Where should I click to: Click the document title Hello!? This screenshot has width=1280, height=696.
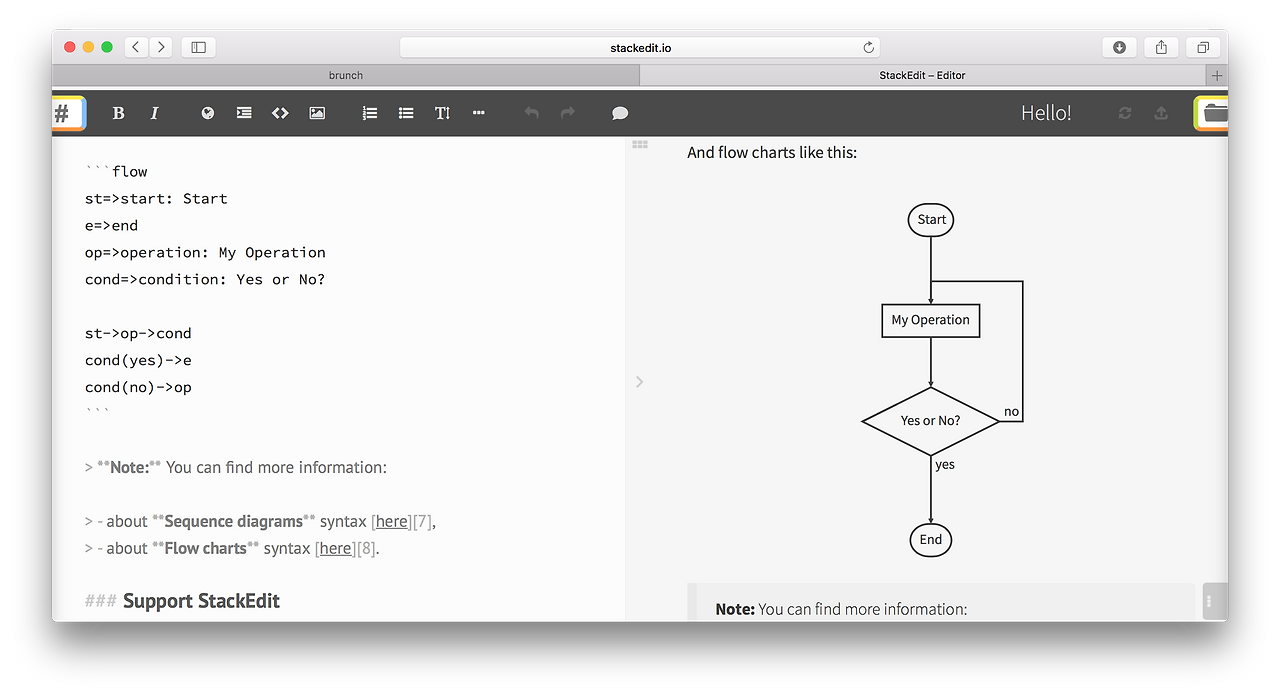point(1046,113)
